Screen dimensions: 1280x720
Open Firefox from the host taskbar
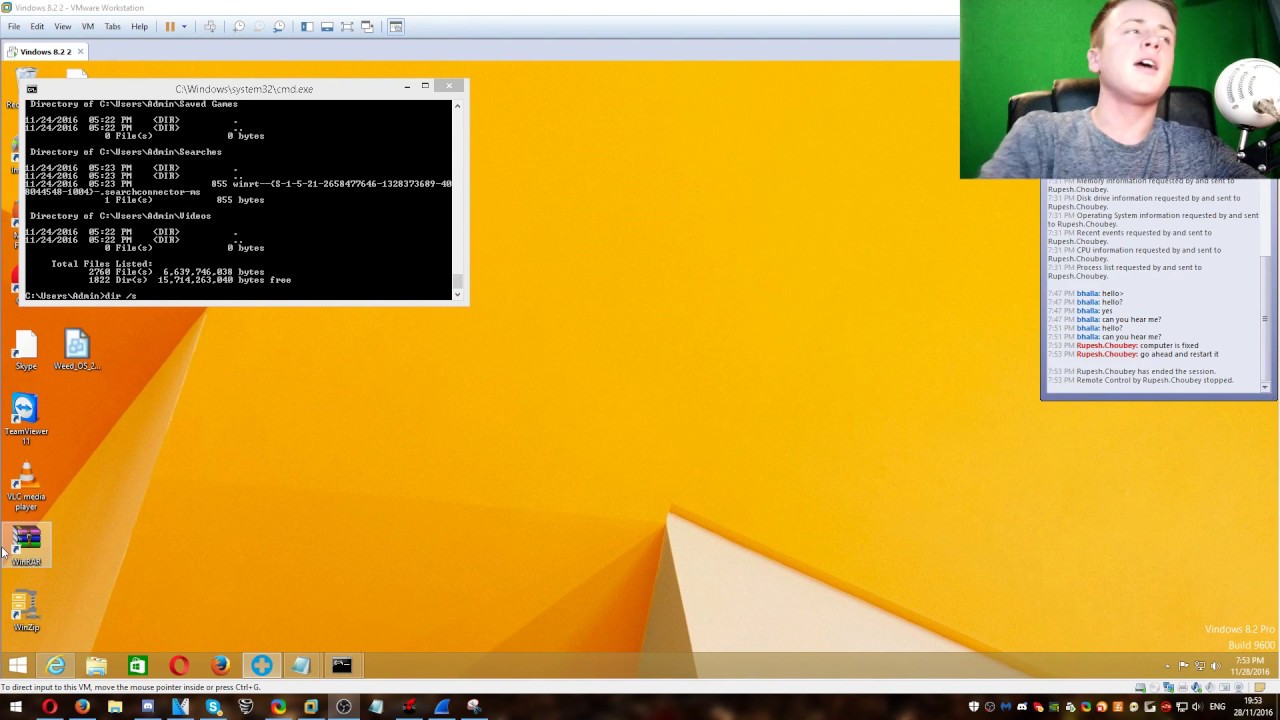pyautogui.click(x=82, y=707)
